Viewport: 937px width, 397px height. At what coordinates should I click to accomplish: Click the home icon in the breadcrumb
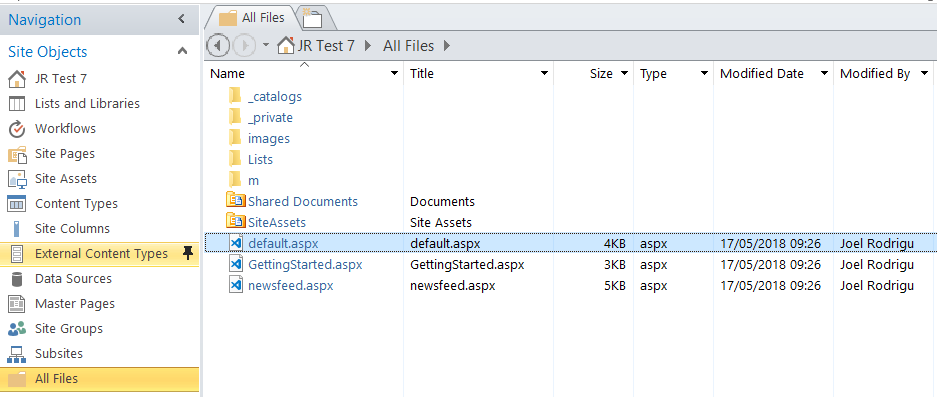pyautogui.click(x=286, y=45)
